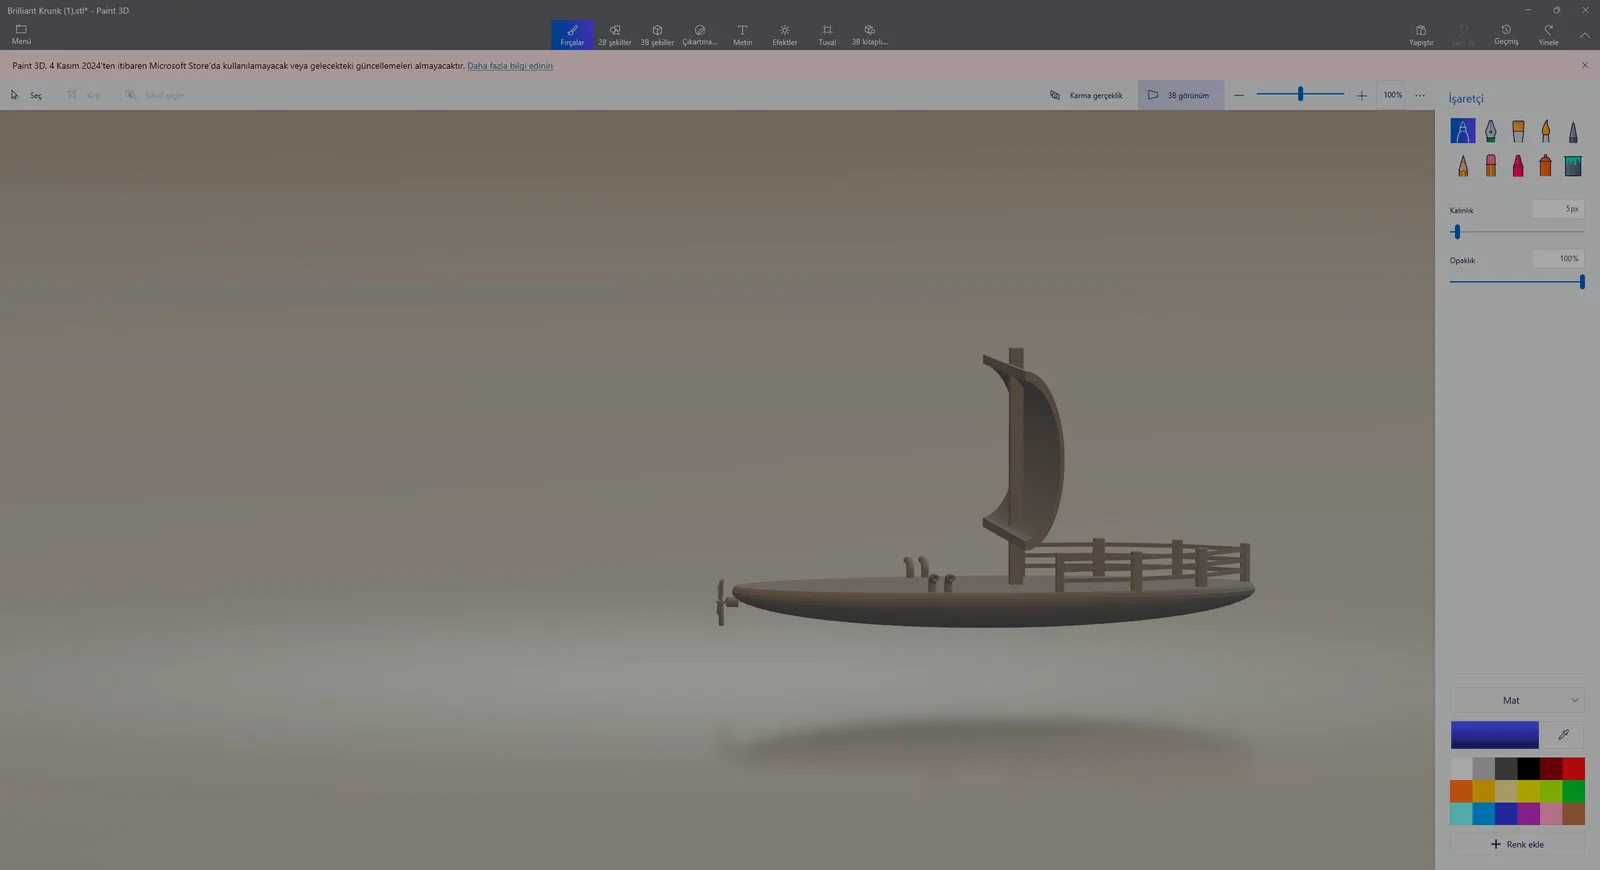Click the Kalınlık thickness input field
The width and height of the screenshot is (1600, 870).
click(1558, 209)
